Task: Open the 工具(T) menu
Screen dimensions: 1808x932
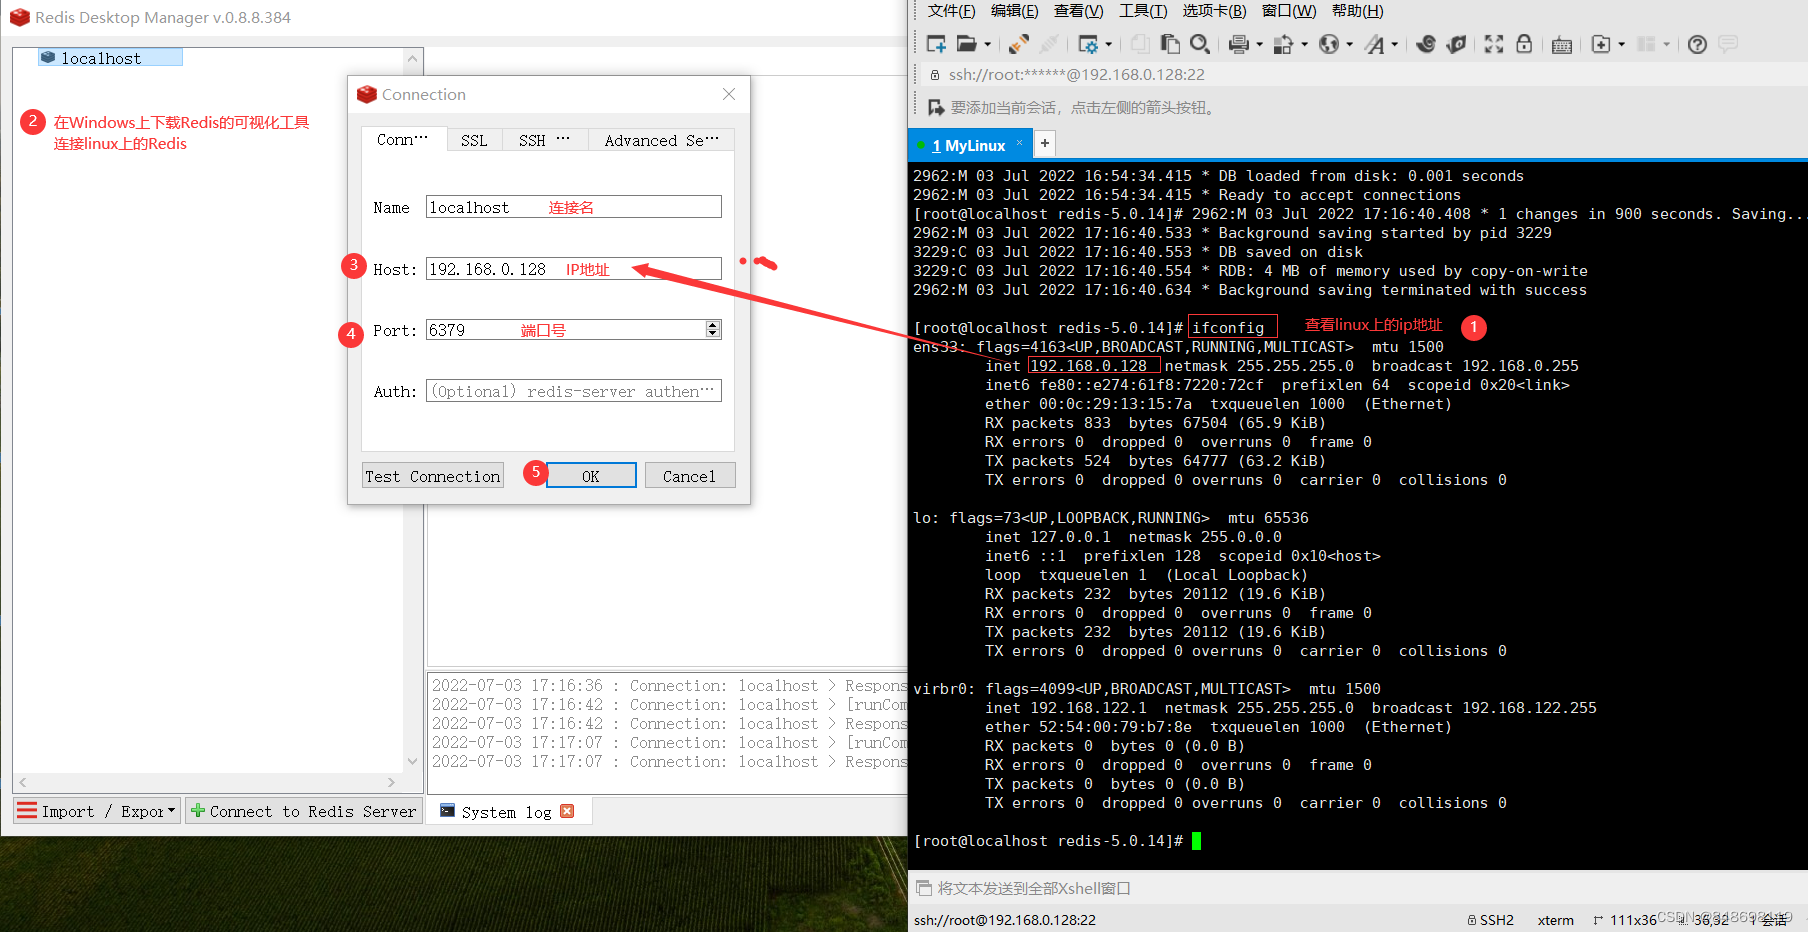Action: pyautogui.click(x=1143, y=11)
